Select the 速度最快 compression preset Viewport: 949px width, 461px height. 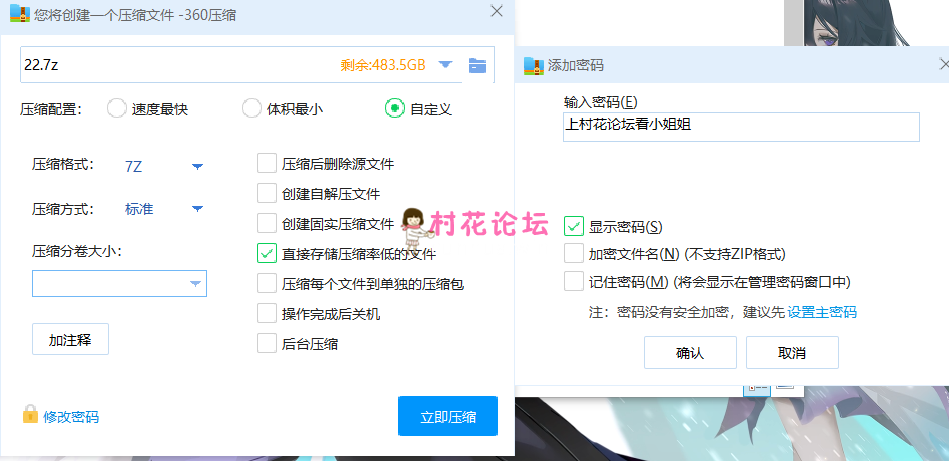click(x=116, y=109)
